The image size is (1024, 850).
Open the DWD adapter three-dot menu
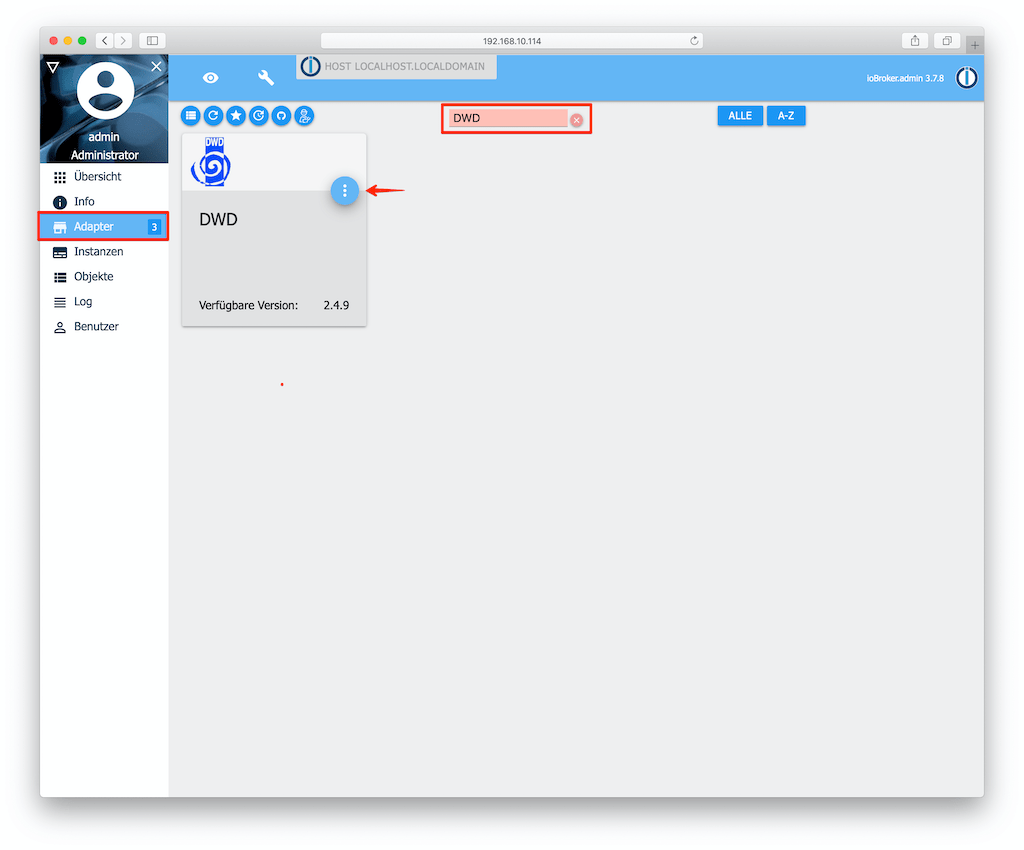click(345, 191)
